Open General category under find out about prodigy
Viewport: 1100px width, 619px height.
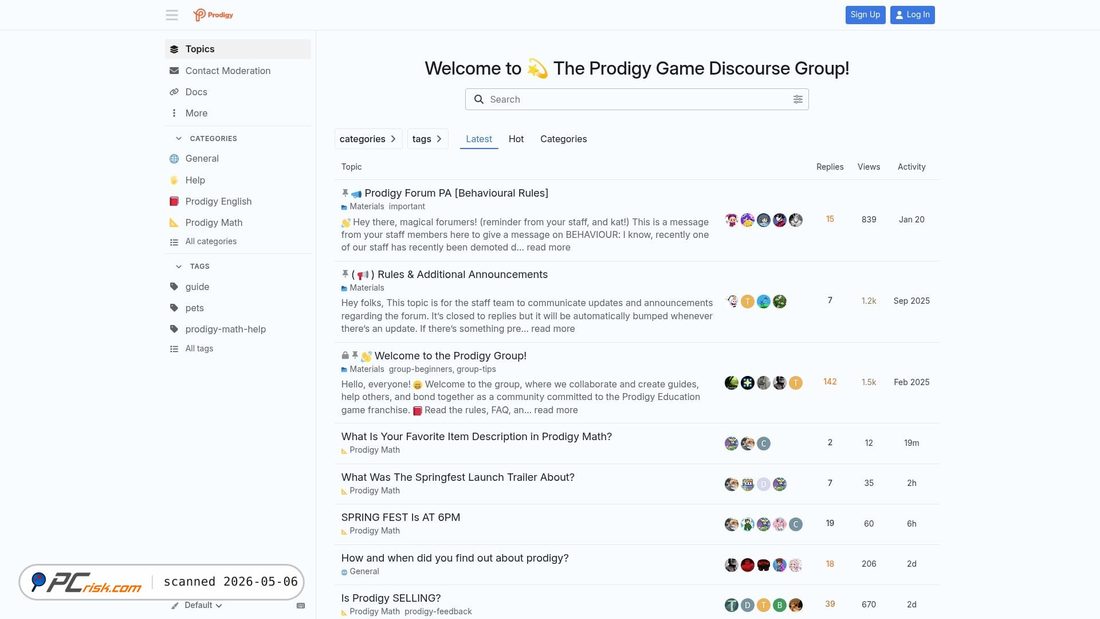point(360,572)
